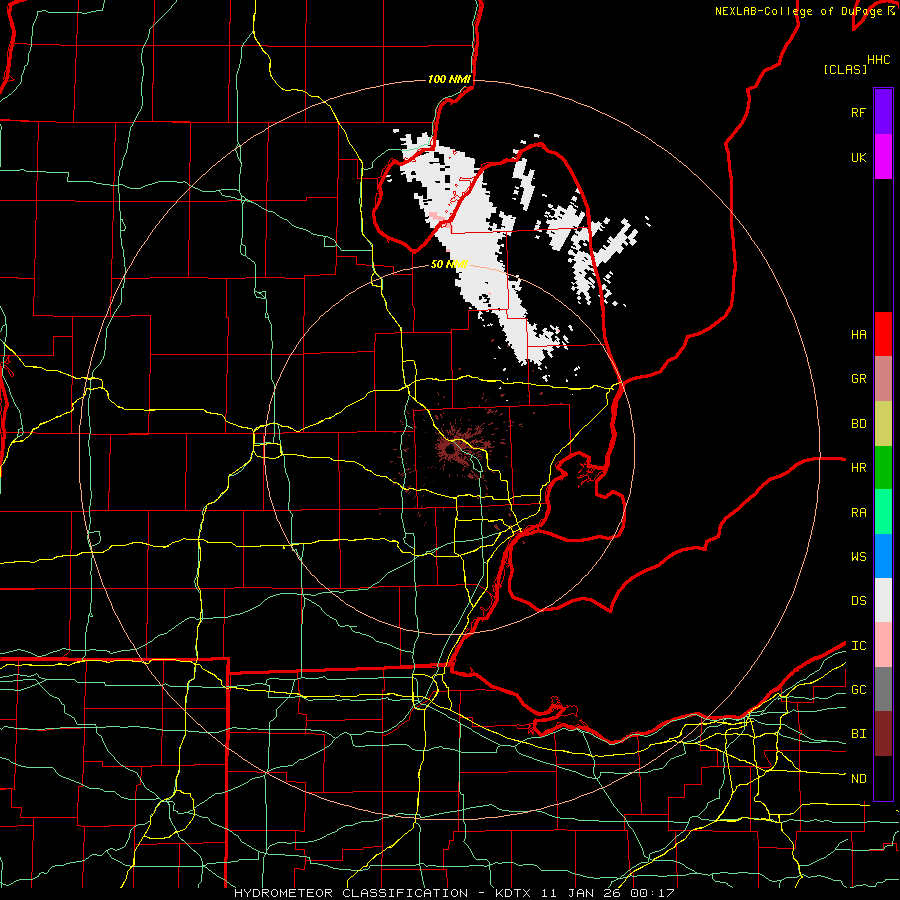Click the RF legend label

[x=858, y=112]
